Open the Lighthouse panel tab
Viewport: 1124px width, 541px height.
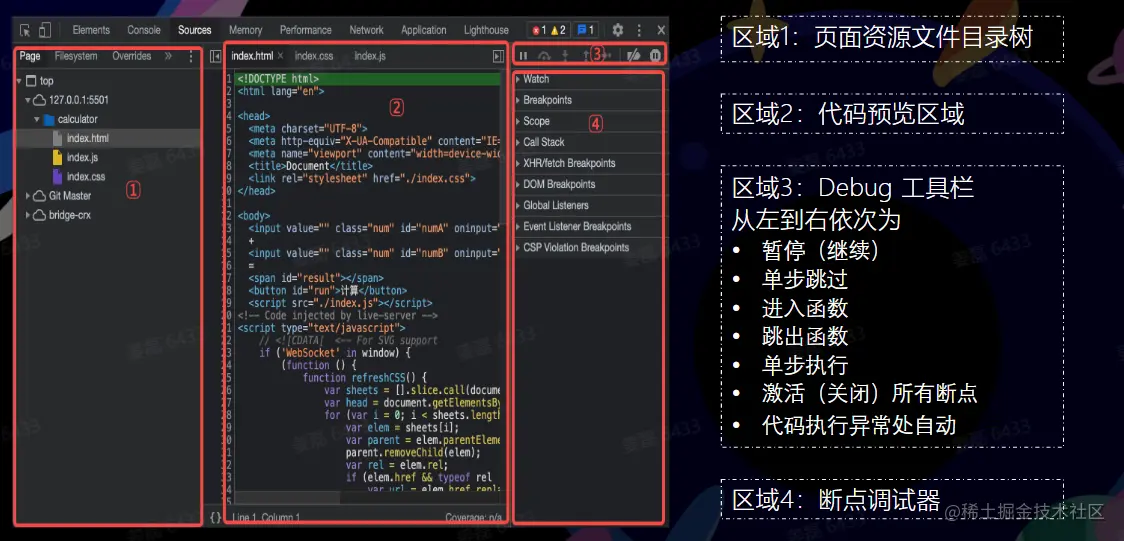coord(486,30)
